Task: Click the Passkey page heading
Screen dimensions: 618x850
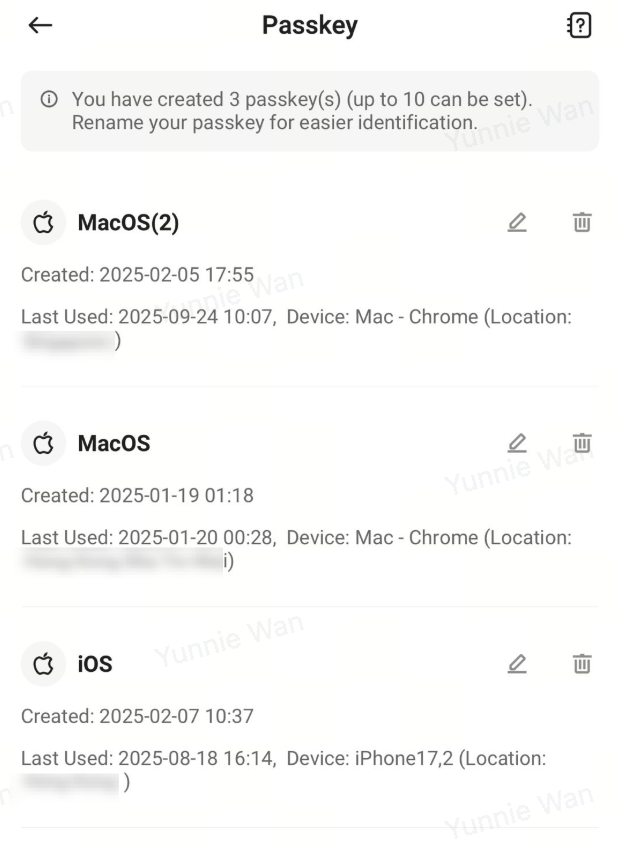Action: click(x=309, y=26)
